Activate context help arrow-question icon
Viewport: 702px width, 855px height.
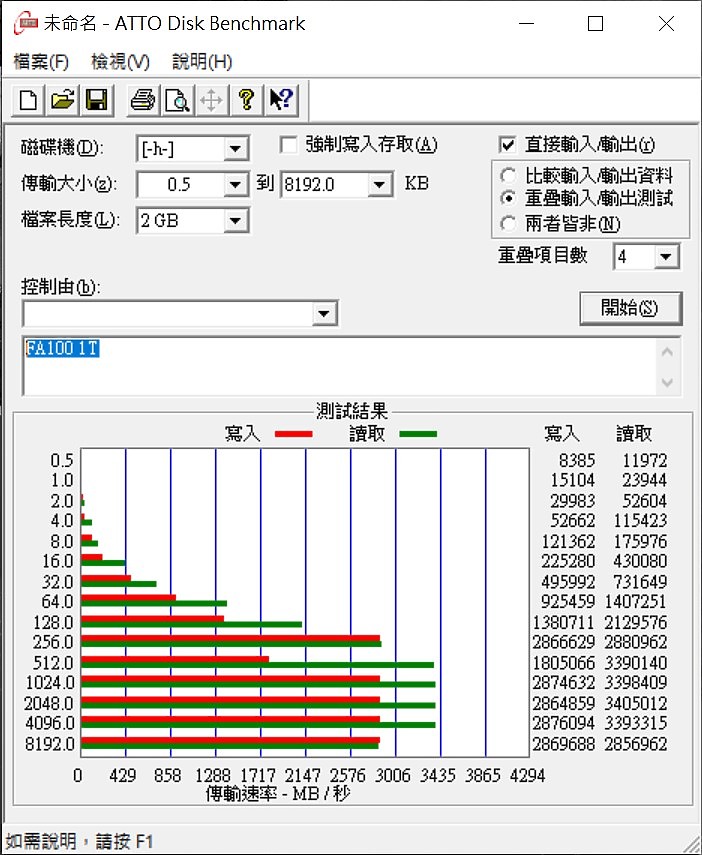281,100
